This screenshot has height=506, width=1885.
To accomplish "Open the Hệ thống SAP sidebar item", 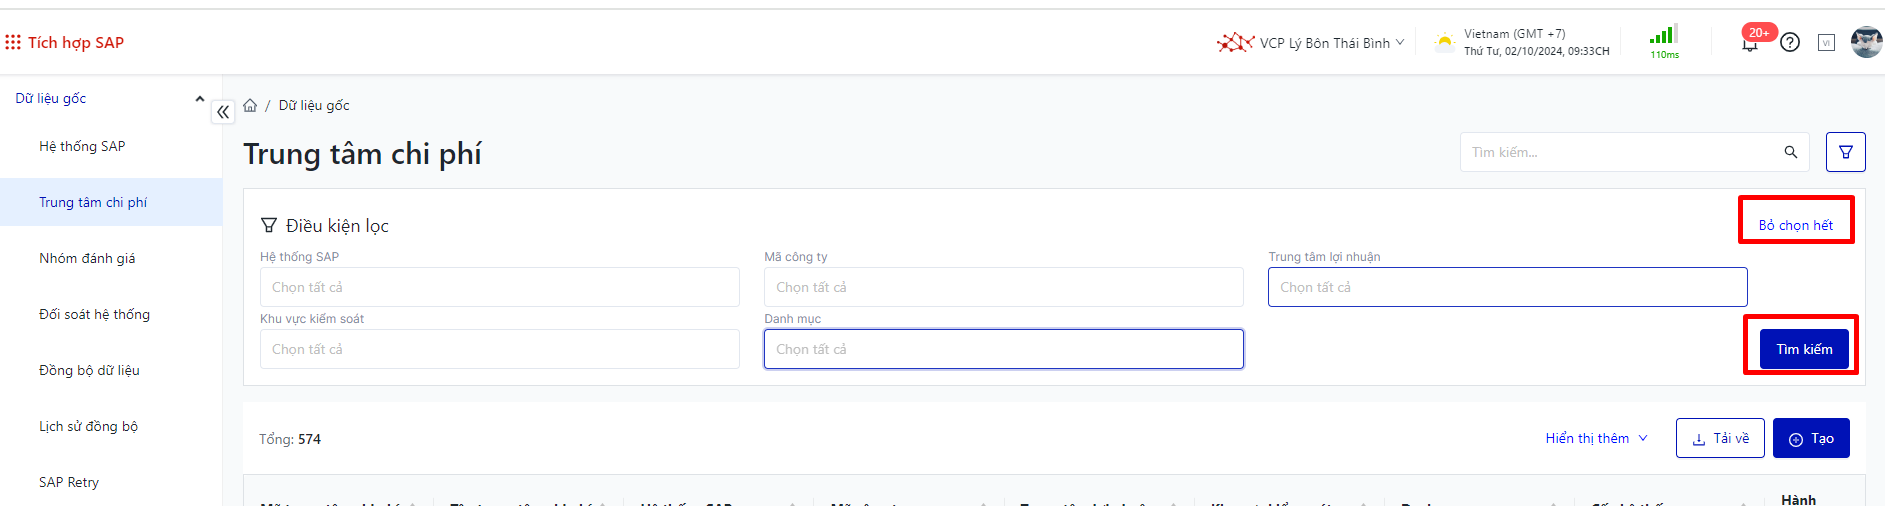I will coord(82,146).
